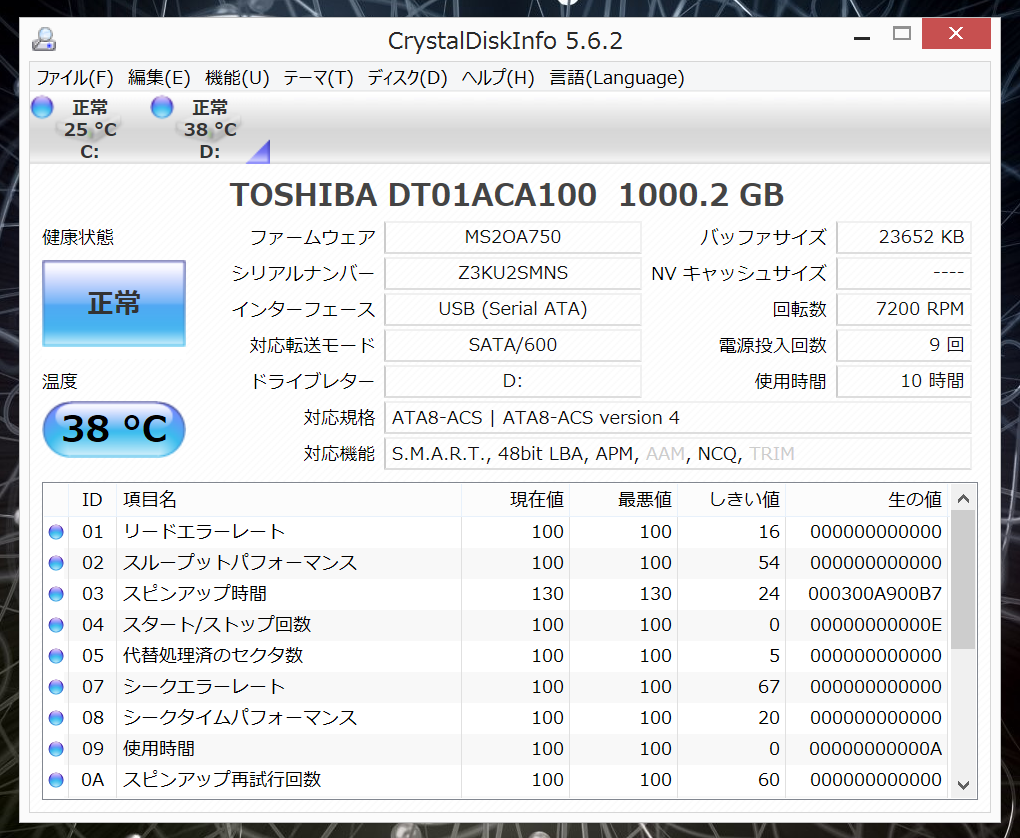Image resolution: width=1020 pixels, height=838 pixels.
Task: Click status orb for 代替処理済のセクタ数 row
Action: coord(56,656)
